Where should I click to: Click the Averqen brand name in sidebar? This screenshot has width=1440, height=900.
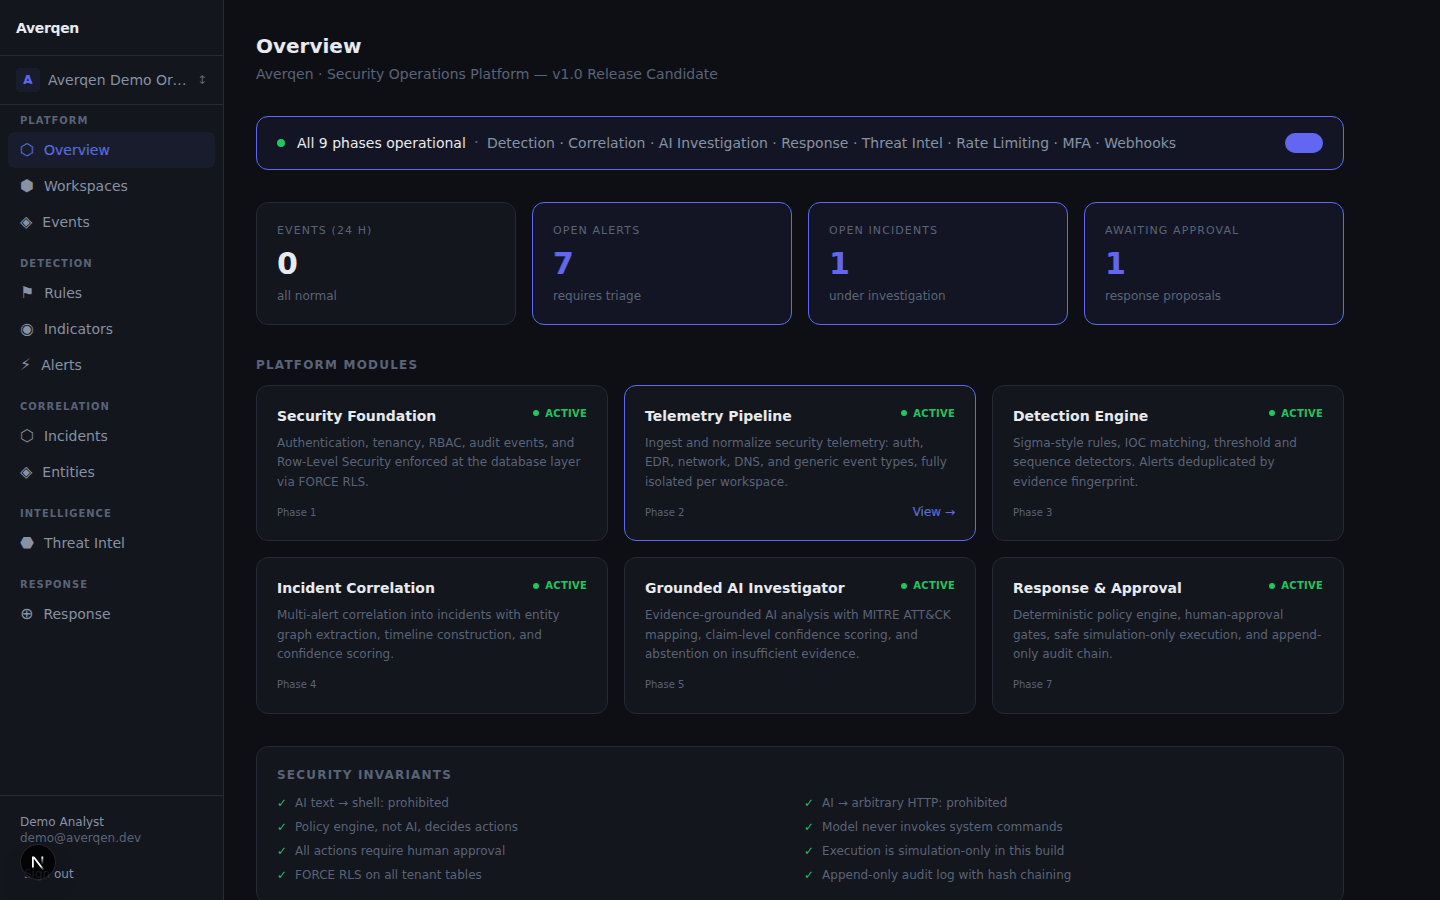pos(47,28)
